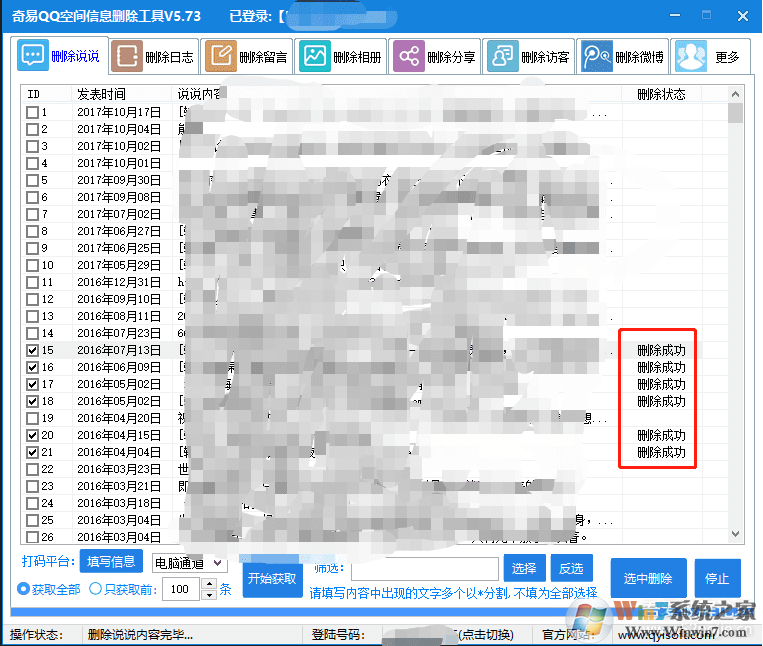Check the checkbox for row 1
The width and height of the screenshot is (763, 646).
point(33,112)
